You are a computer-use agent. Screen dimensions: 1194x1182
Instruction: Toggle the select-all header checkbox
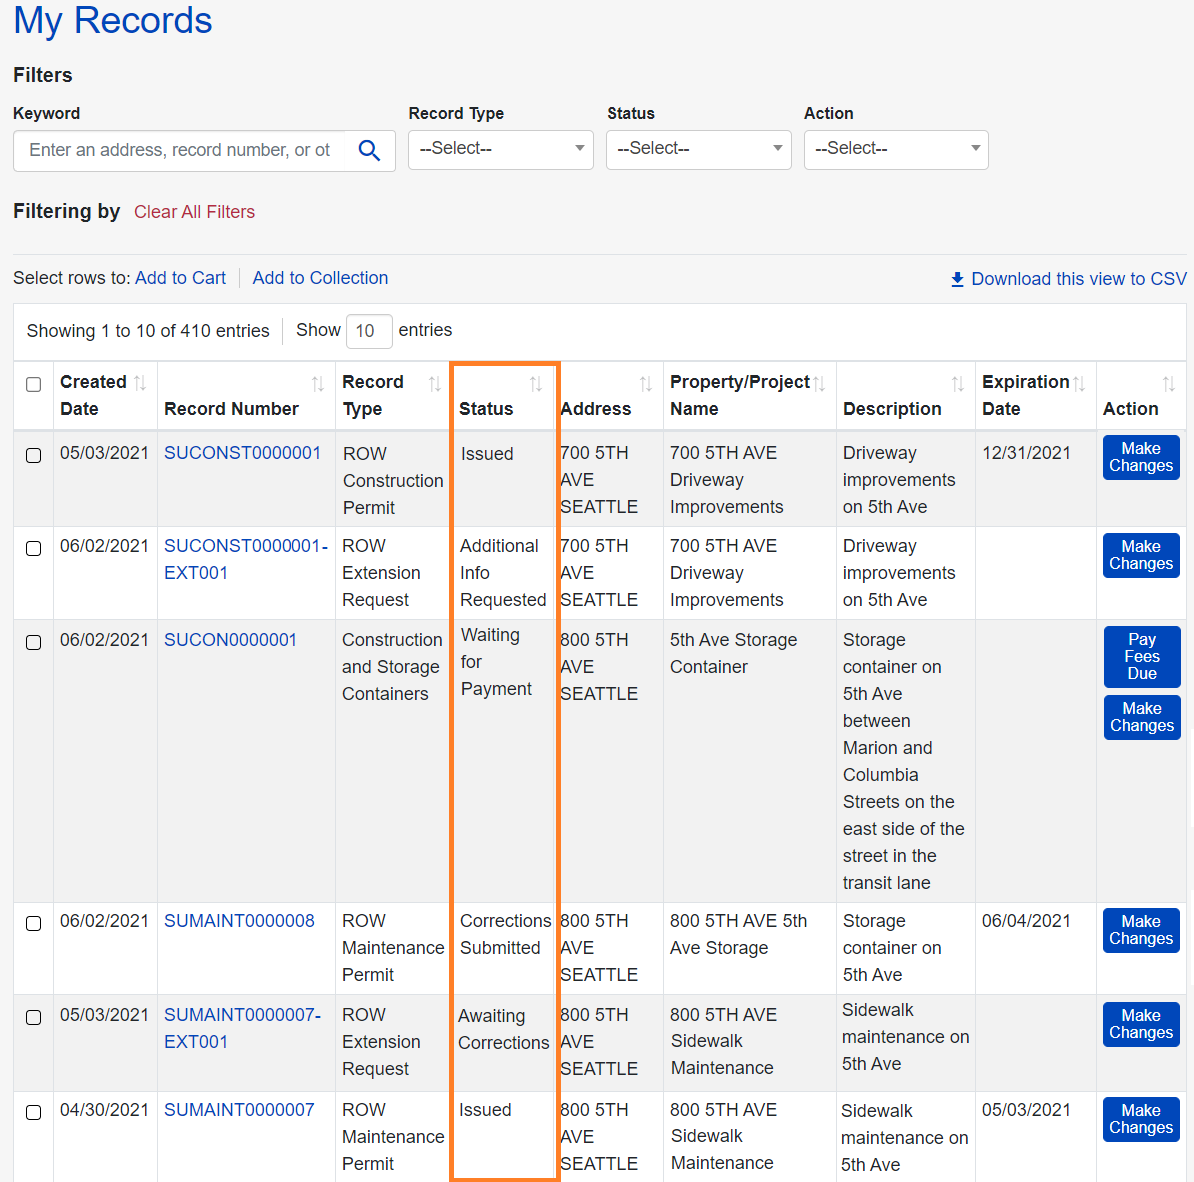pos(34,385)
